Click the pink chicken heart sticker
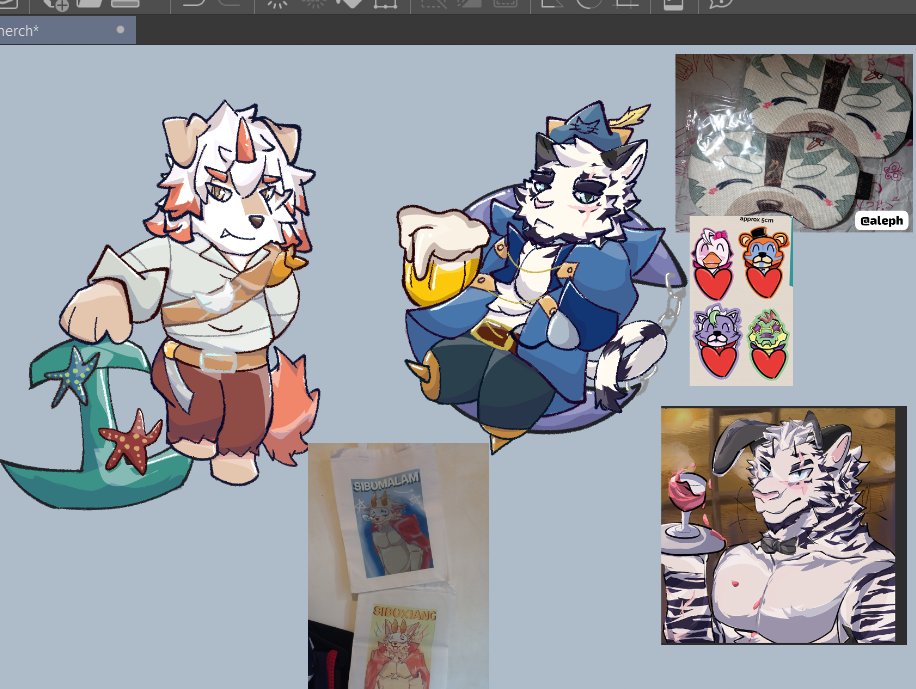The image size is (916, 689). click(x=713, y=263)
